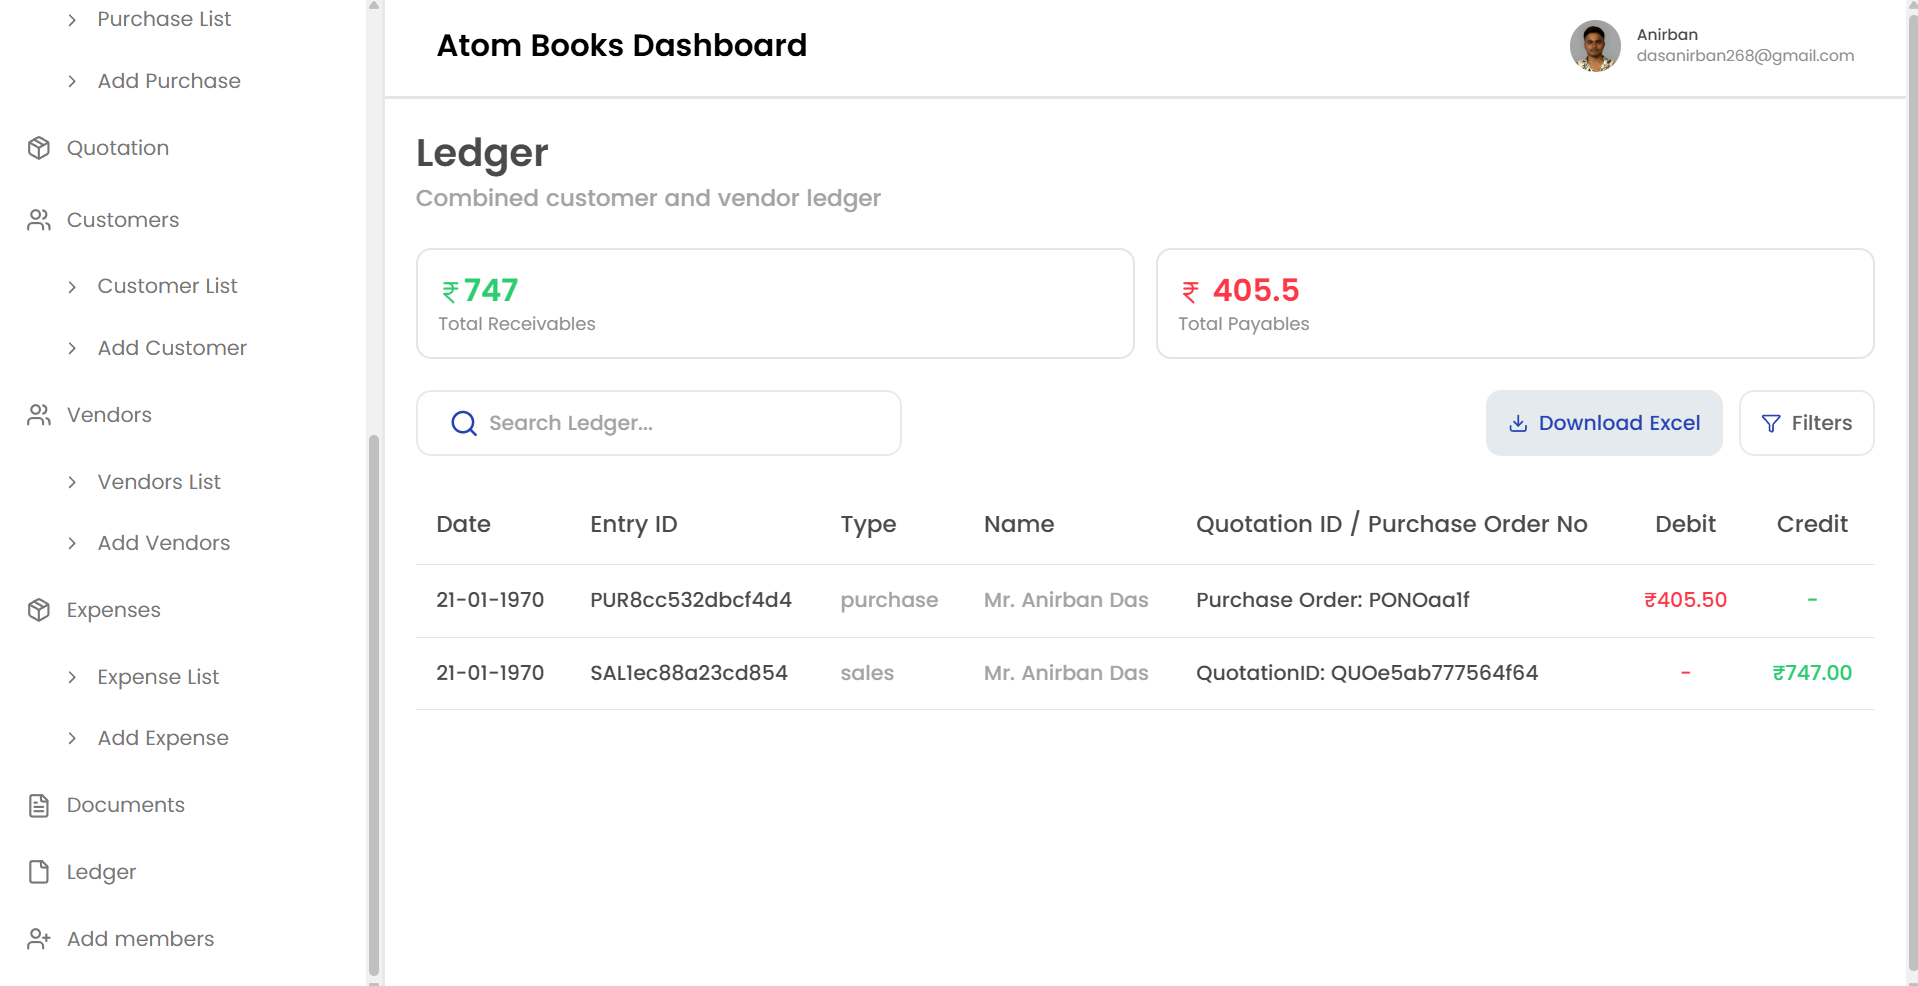Click the magnifier icon in search box
1918x986 pixels.
463,423
